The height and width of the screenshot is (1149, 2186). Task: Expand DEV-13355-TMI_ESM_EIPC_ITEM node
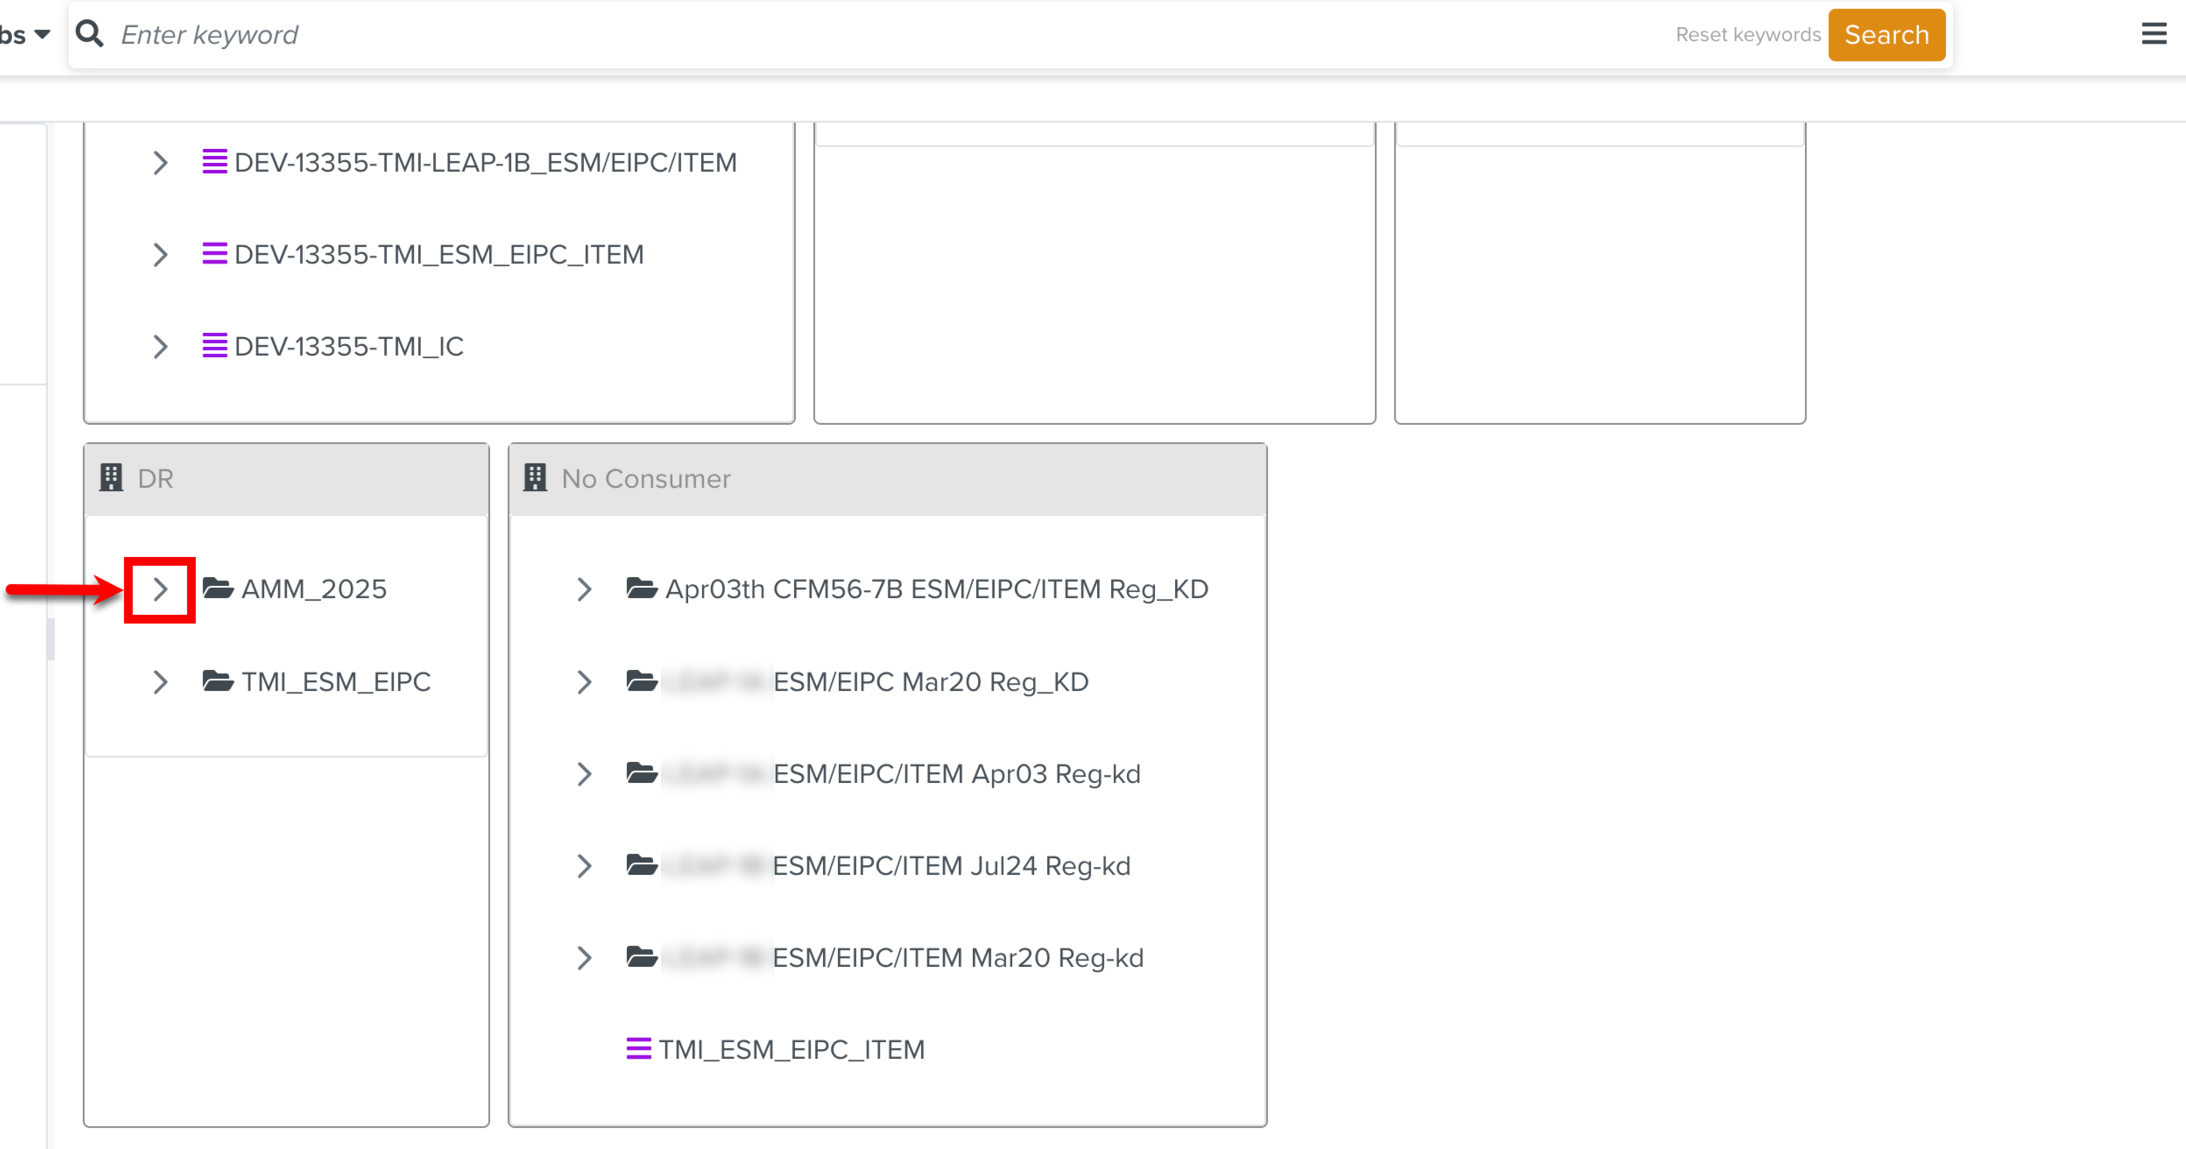coord(160,255)
